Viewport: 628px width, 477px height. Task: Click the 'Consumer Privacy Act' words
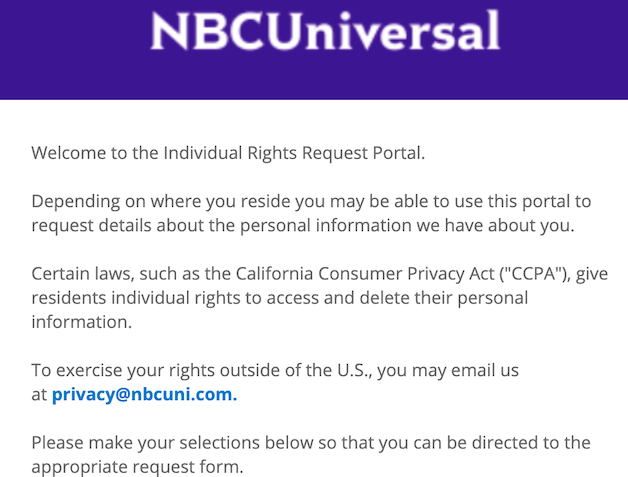click(x=407, y=274)
